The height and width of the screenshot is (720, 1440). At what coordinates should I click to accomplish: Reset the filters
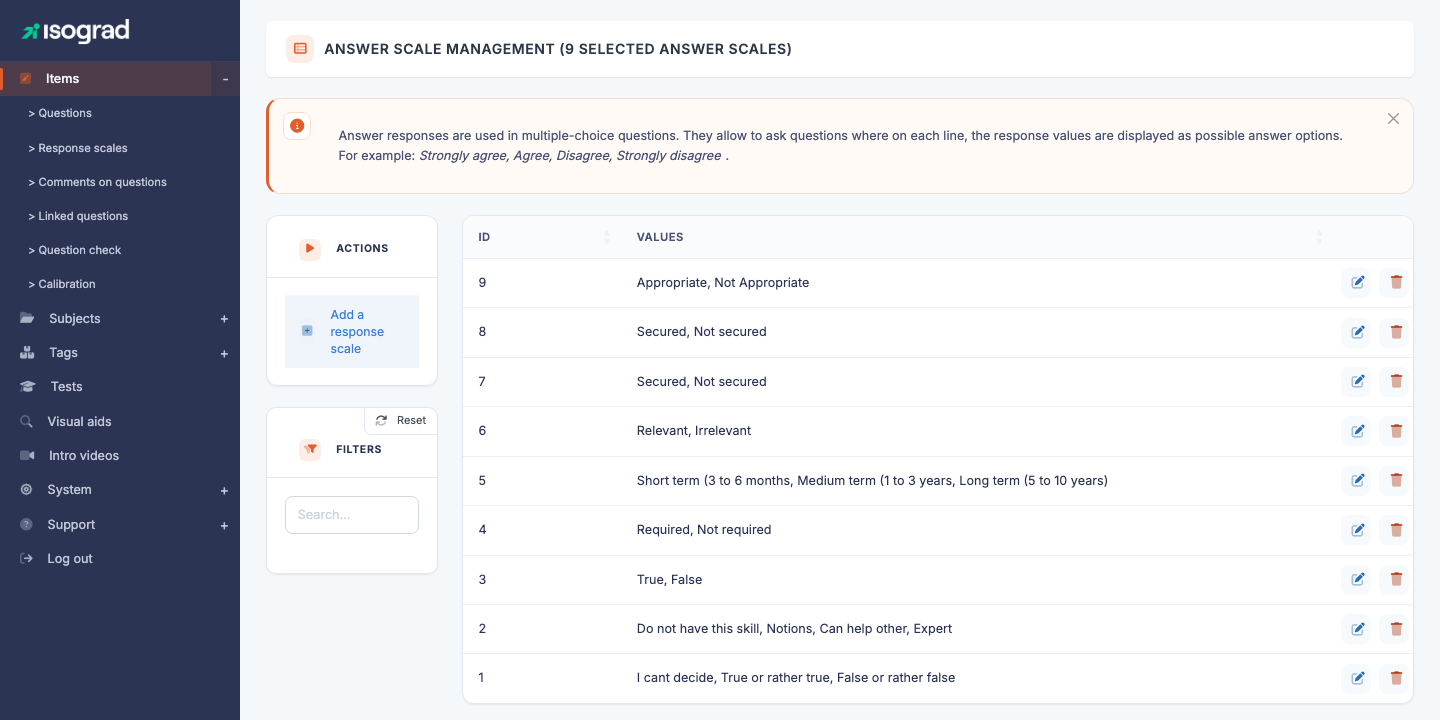click(x=401, y=420)
